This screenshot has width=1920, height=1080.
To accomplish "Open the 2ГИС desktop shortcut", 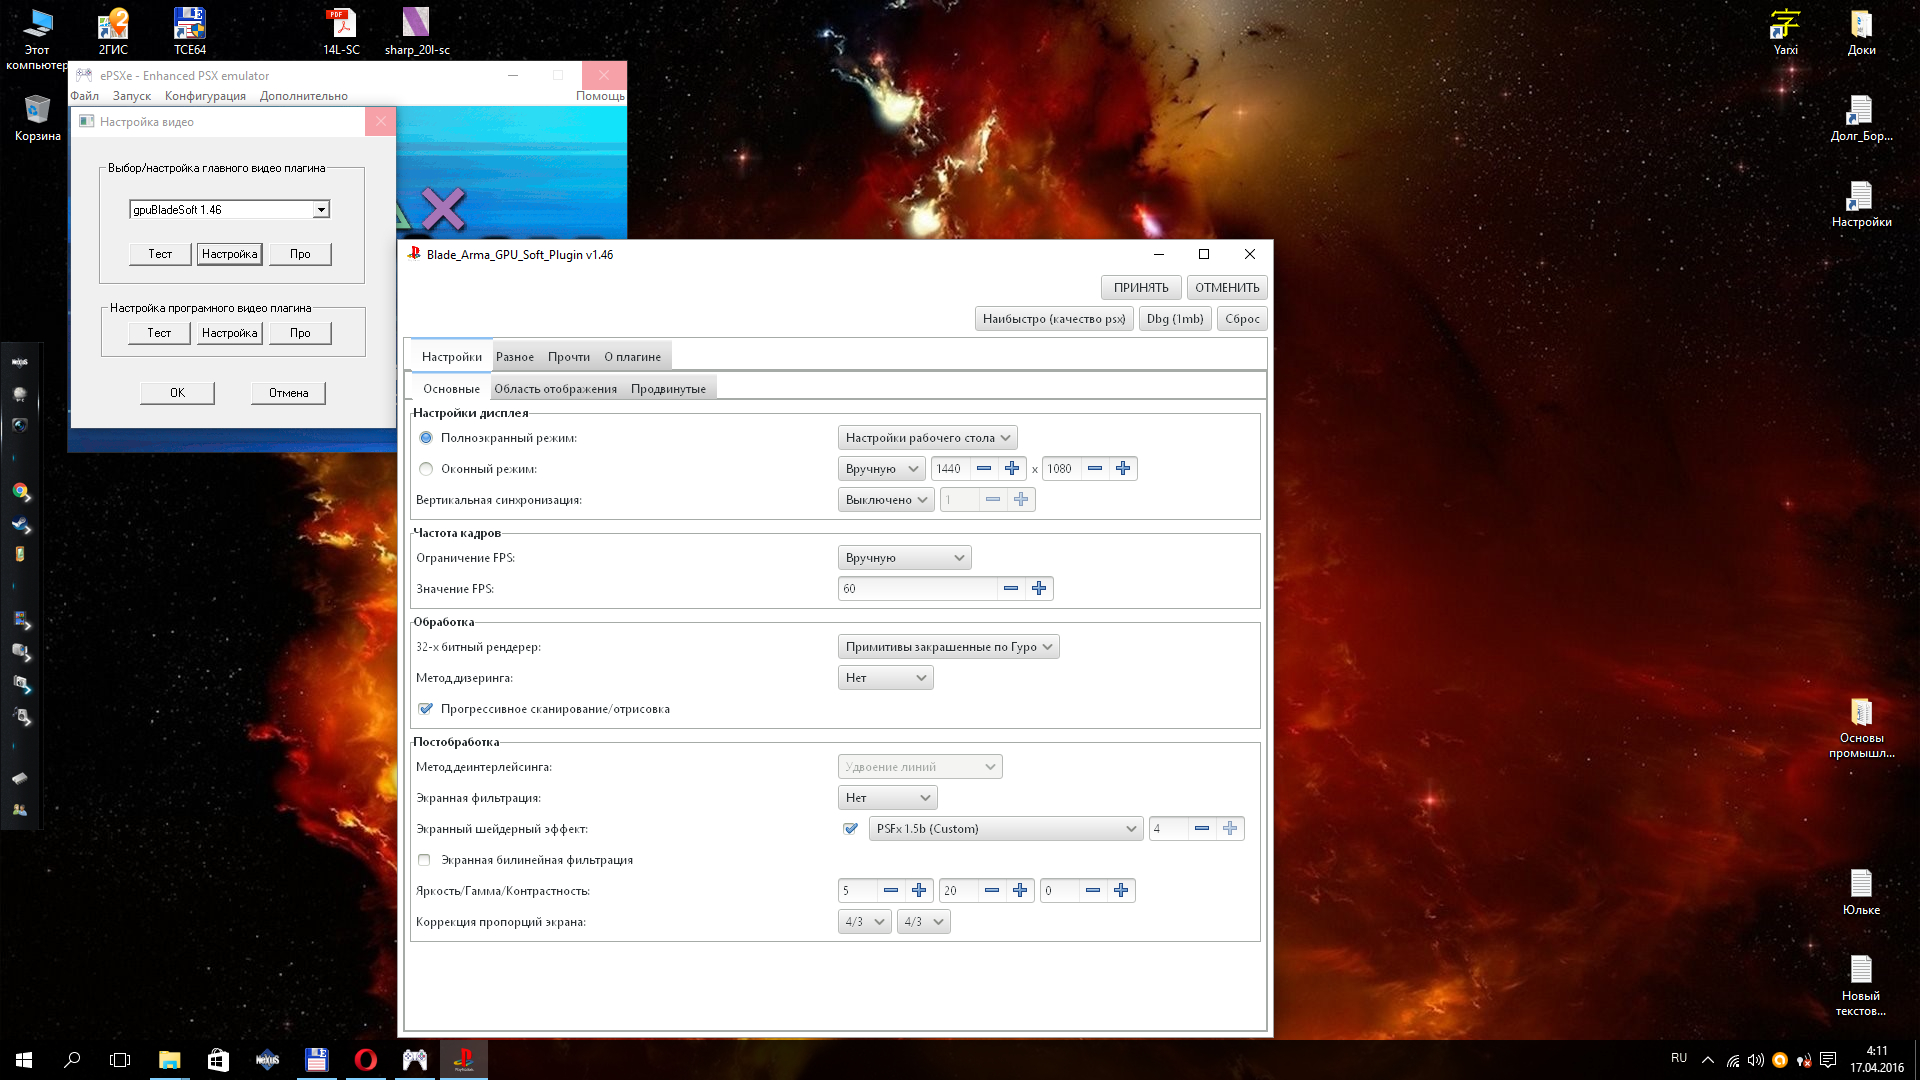I will point(113,31).
